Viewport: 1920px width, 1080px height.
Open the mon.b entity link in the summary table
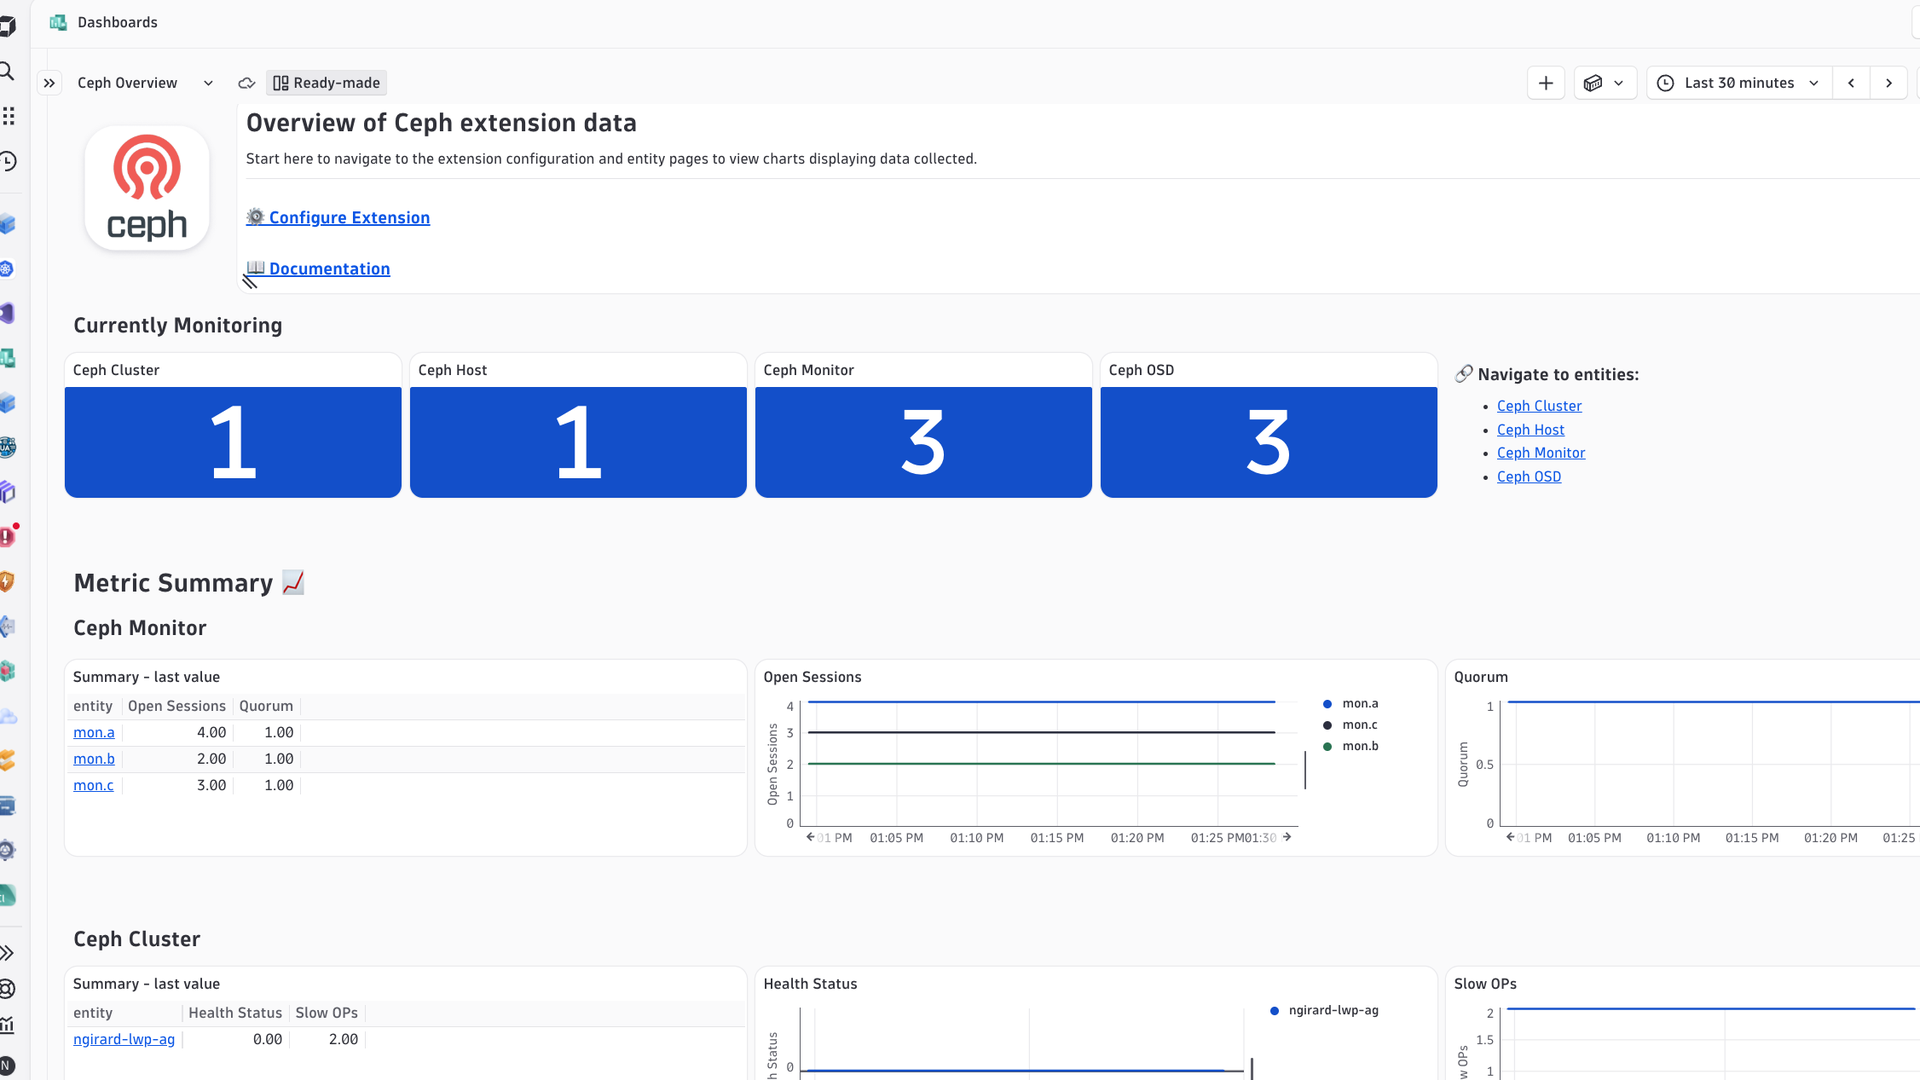coord(94,759)
